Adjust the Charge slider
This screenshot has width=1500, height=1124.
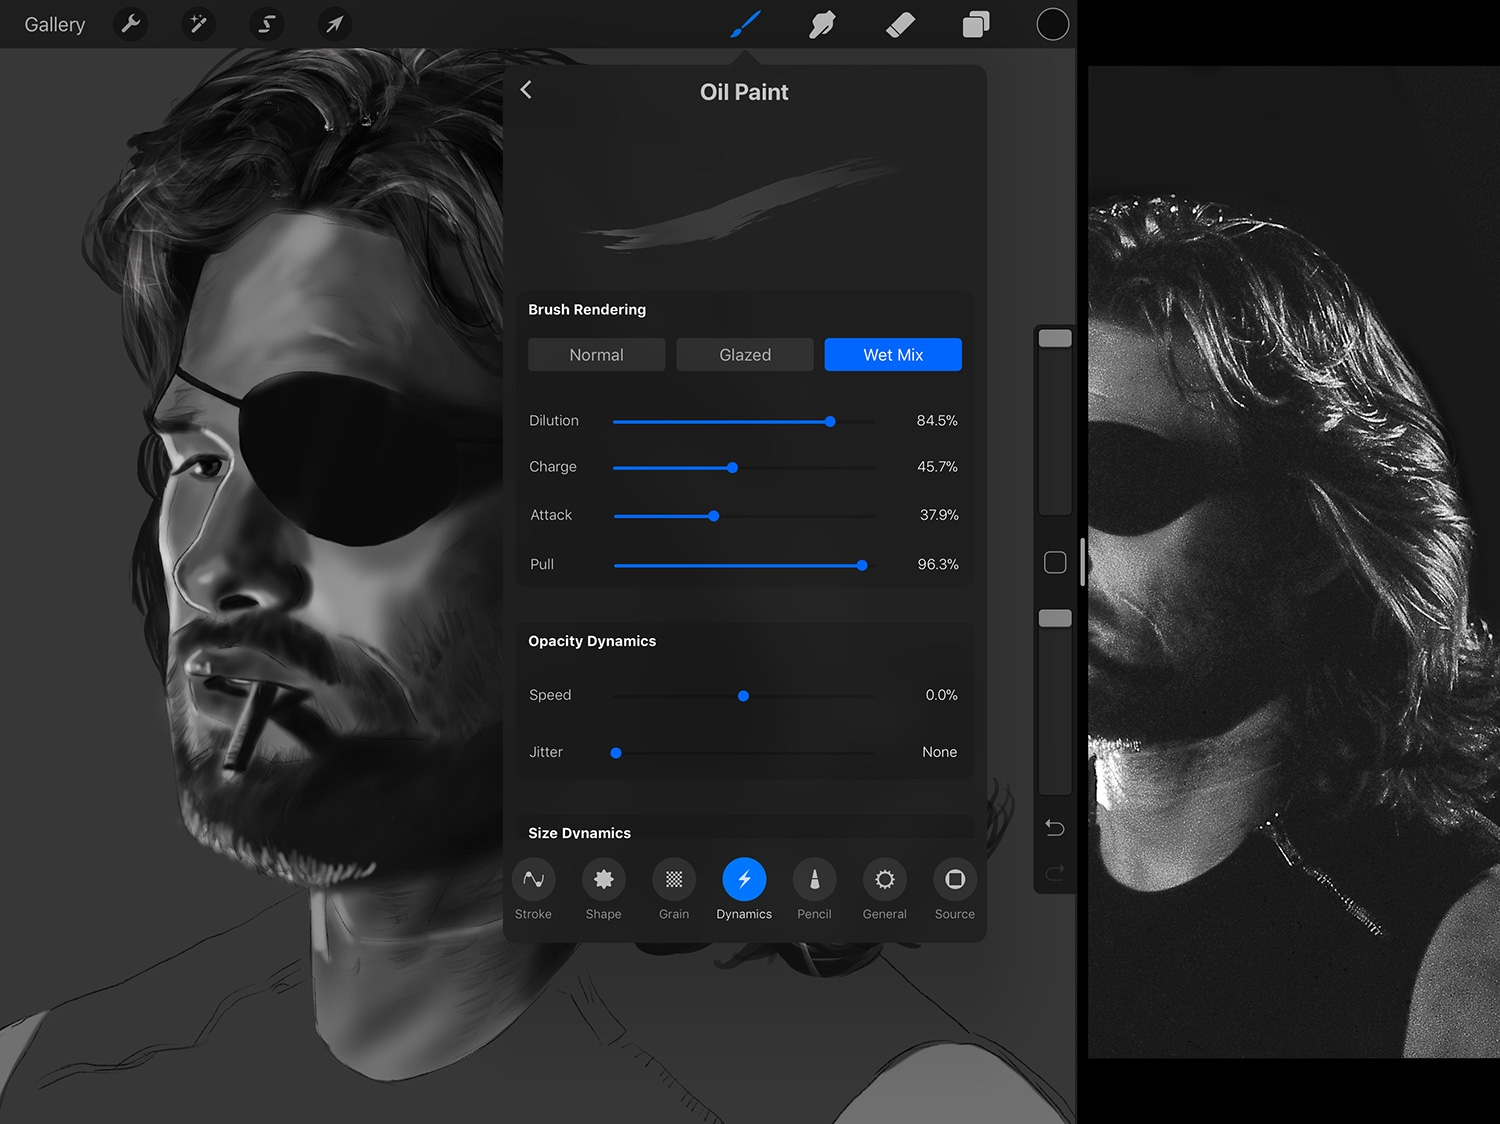(x=743, y=468)
